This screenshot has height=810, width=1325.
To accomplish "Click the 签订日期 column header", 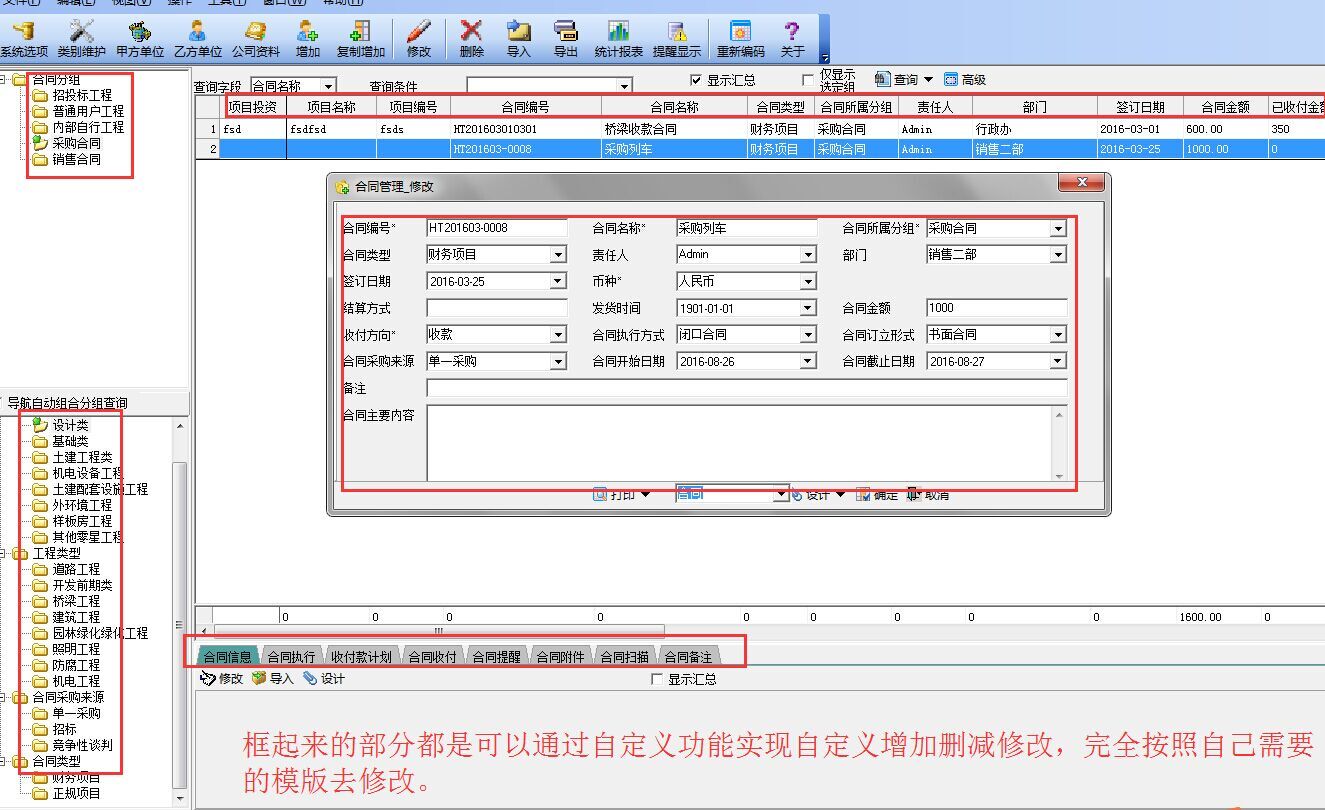I will point(1140,106).
